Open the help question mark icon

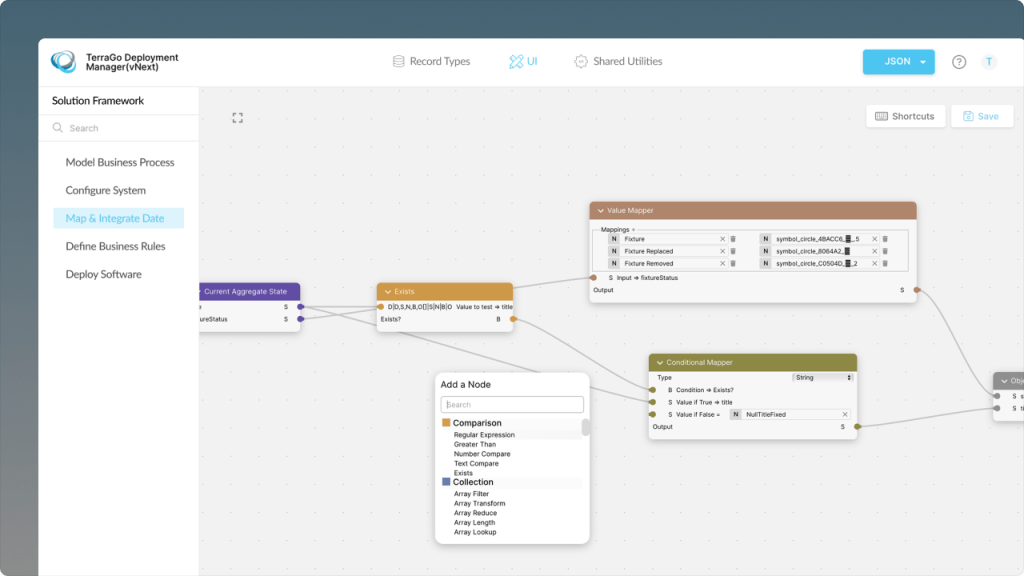coord(958,62)
